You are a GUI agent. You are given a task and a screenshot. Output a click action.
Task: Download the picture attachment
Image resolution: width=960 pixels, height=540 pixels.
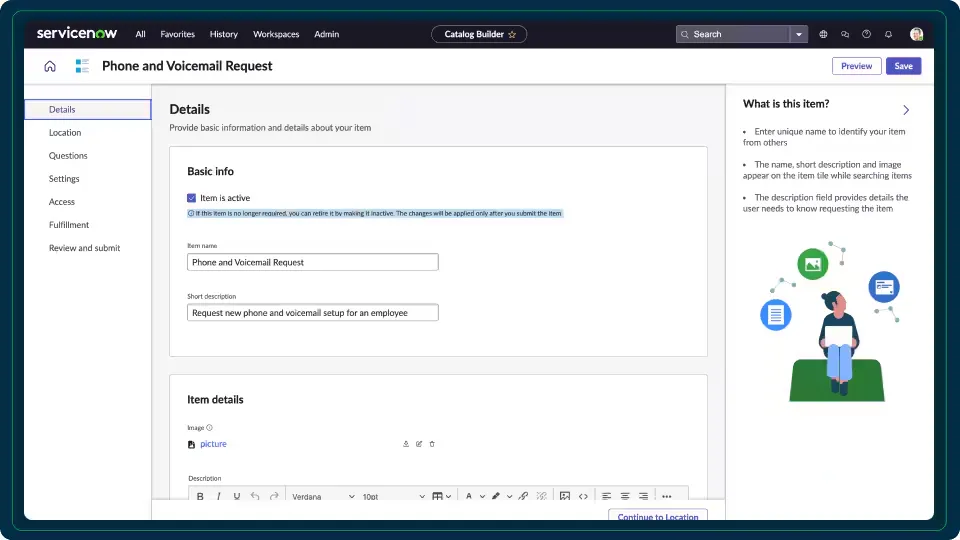click(406, 444)
